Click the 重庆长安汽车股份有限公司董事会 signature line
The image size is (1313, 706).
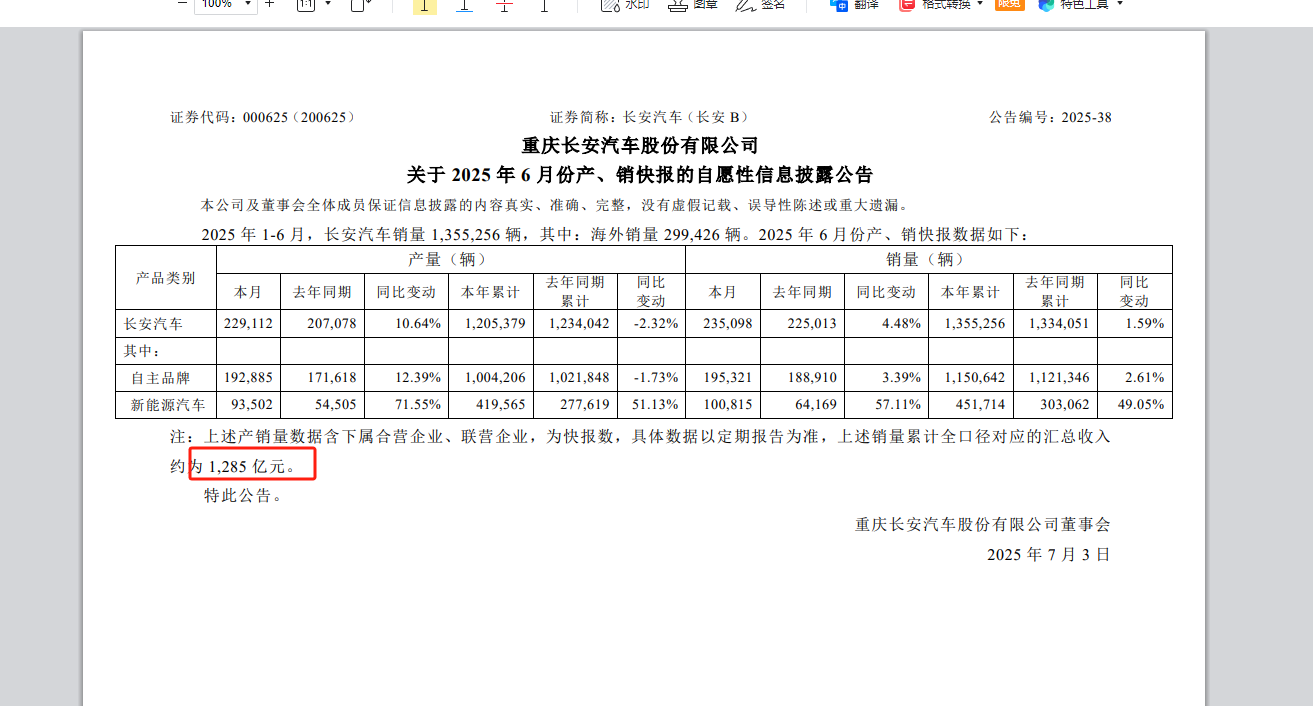point(983,524)
